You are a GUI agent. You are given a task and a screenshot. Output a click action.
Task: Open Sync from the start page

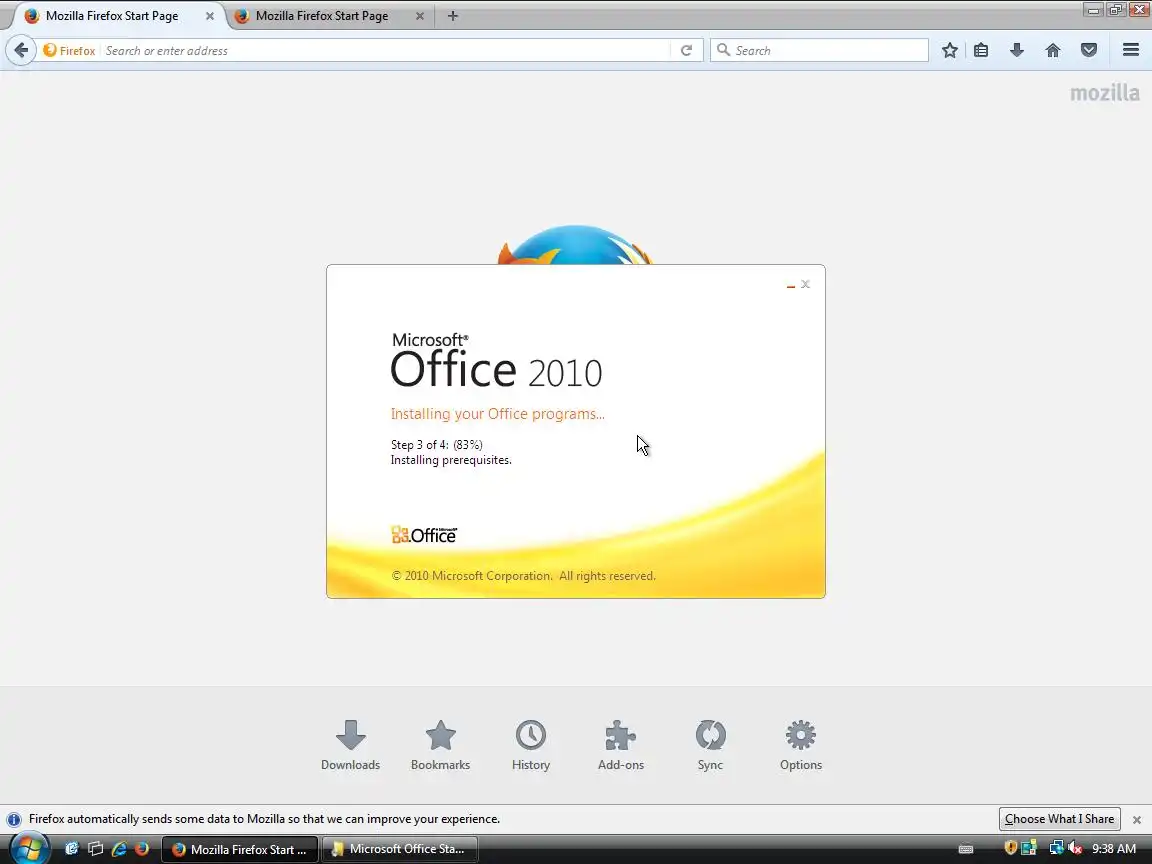710,745
